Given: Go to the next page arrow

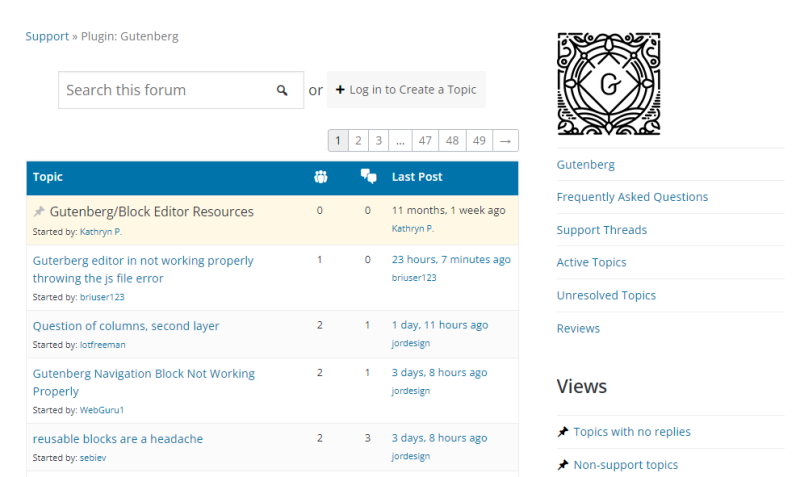Looking at the screenshot, I should 505,141.
